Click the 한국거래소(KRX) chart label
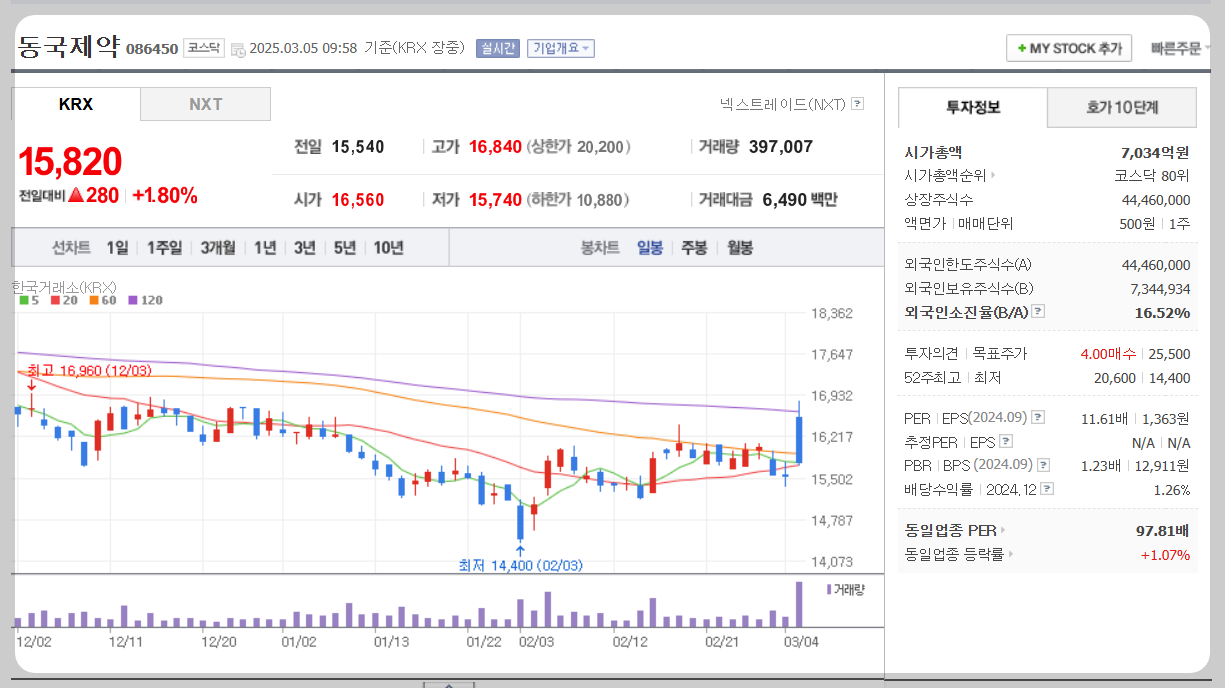Image resolution: width=1225 pixels, height=688 pixels. (x=65, y=286)
